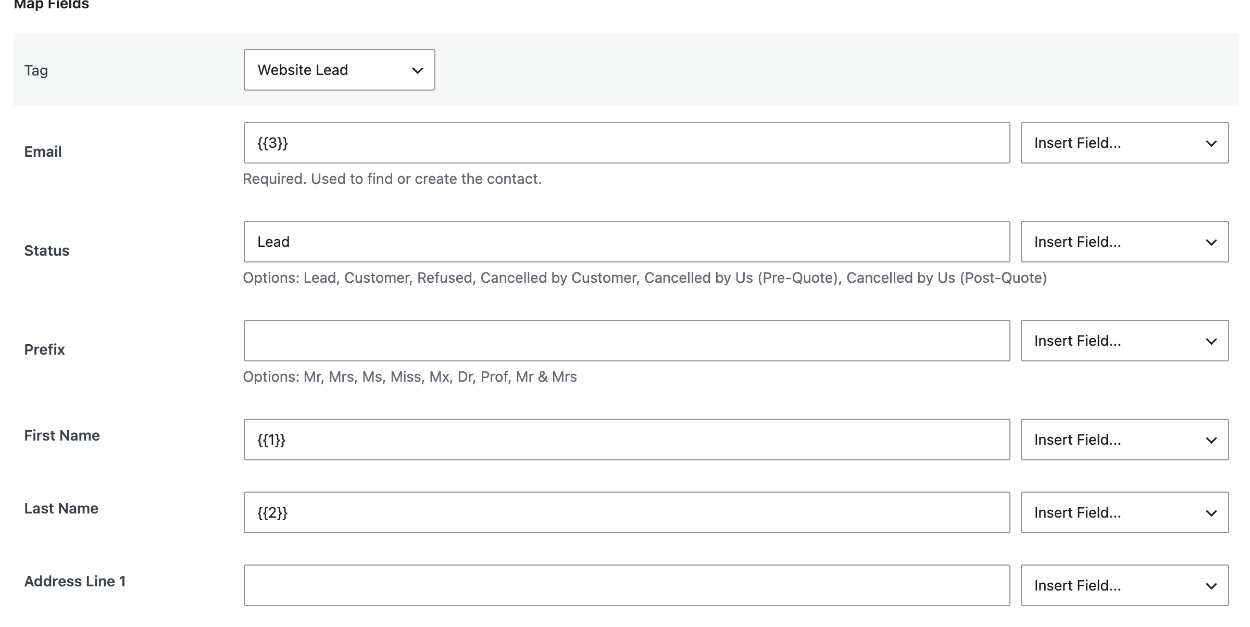Select the Status field label
Image resolution: width=1250 pixels, height=627 pixels.
pyautogui.click(x=47, y=251)
